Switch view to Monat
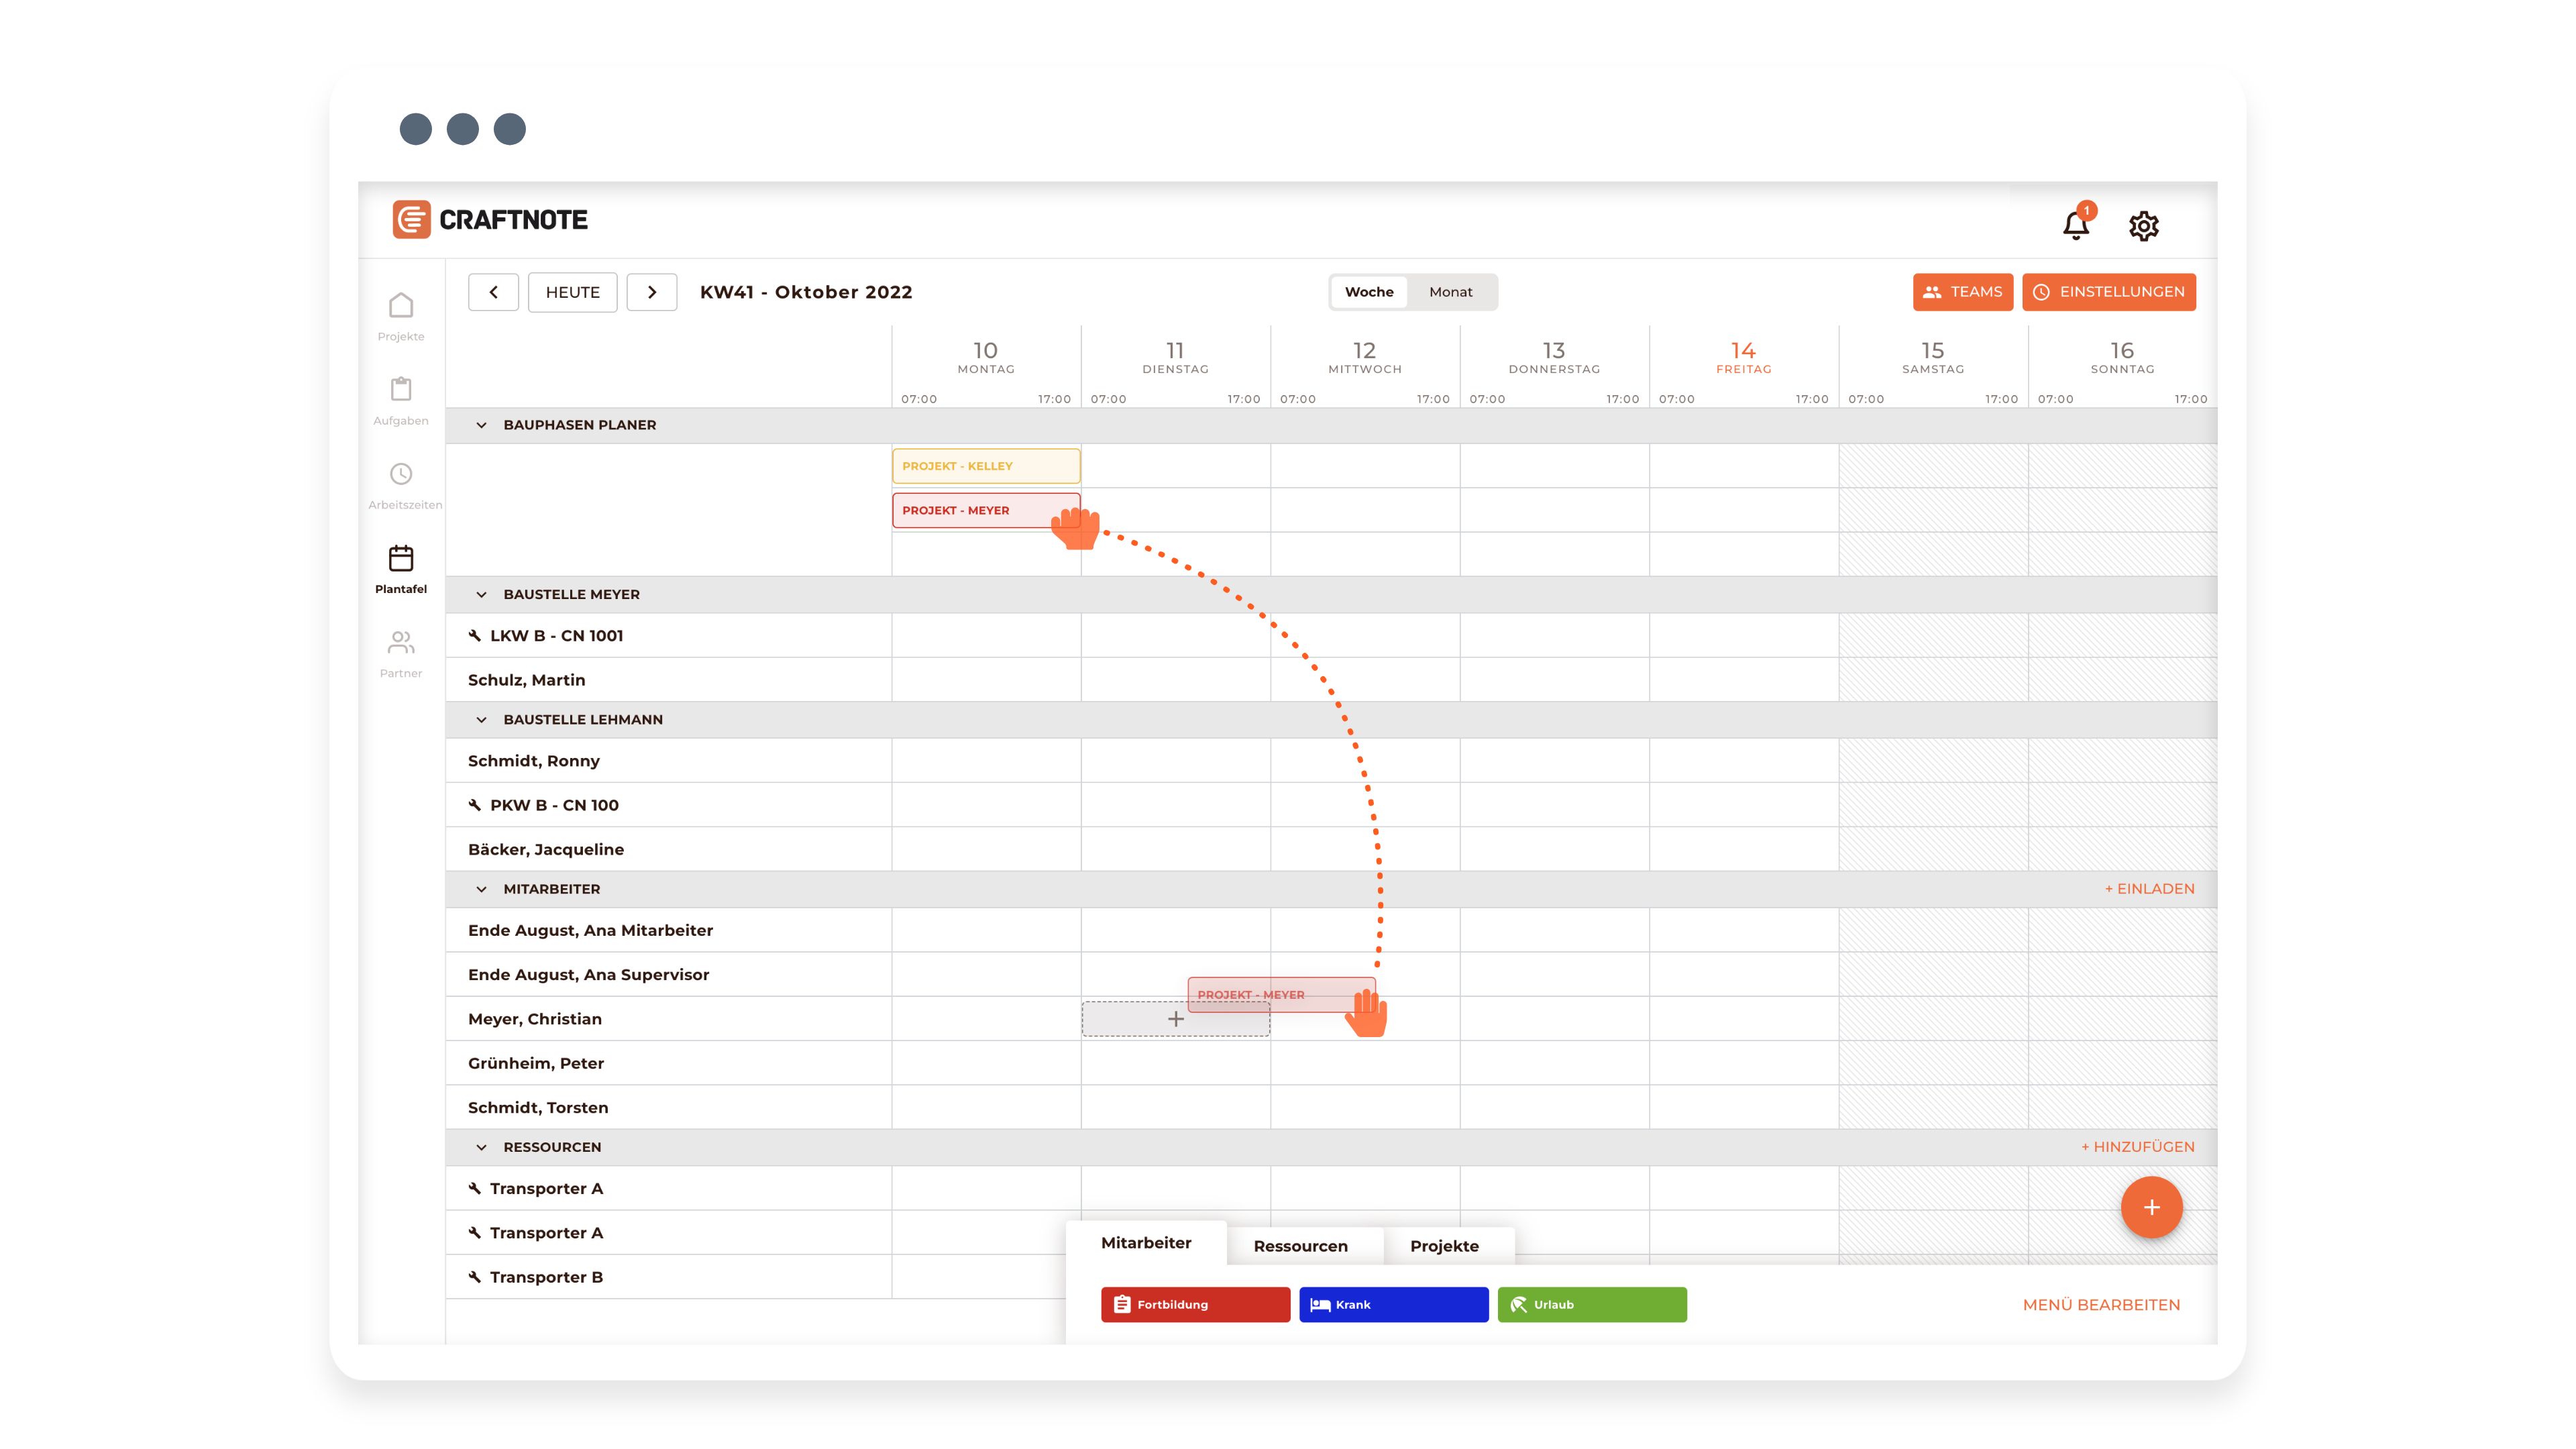Screen dimensions: 2576x1449 coord(1450,292)
